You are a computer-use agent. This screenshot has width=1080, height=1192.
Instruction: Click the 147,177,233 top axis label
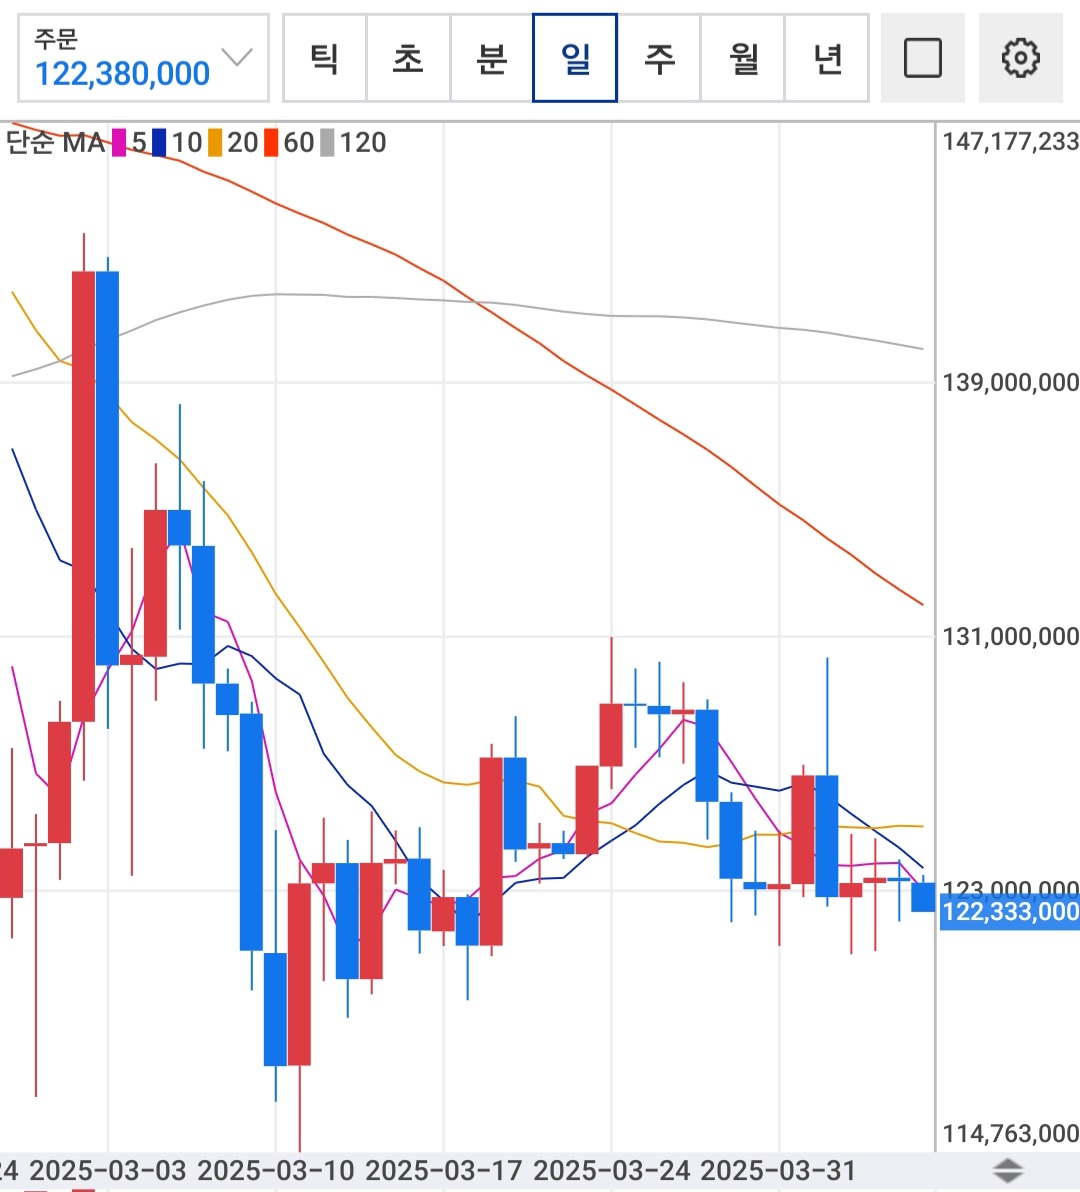pyautogui.click(x=1010, y=141)
